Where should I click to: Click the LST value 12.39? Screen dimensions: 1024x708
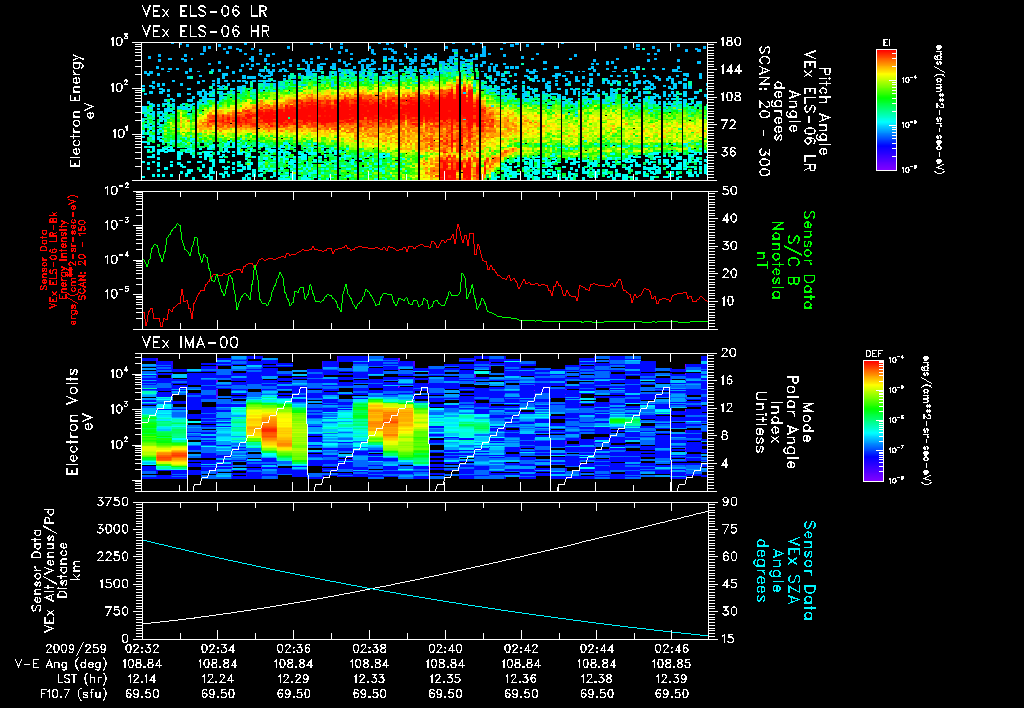pyautogui.click(x=672, y=679)
